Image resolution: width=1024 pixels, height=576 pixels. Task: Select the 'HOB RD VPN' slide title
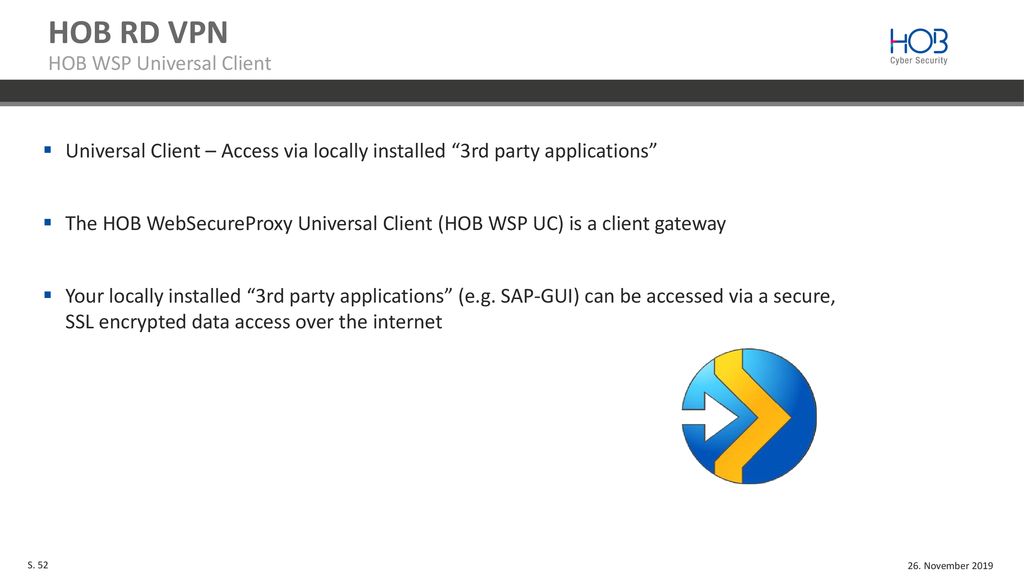(x=138, y=32)
